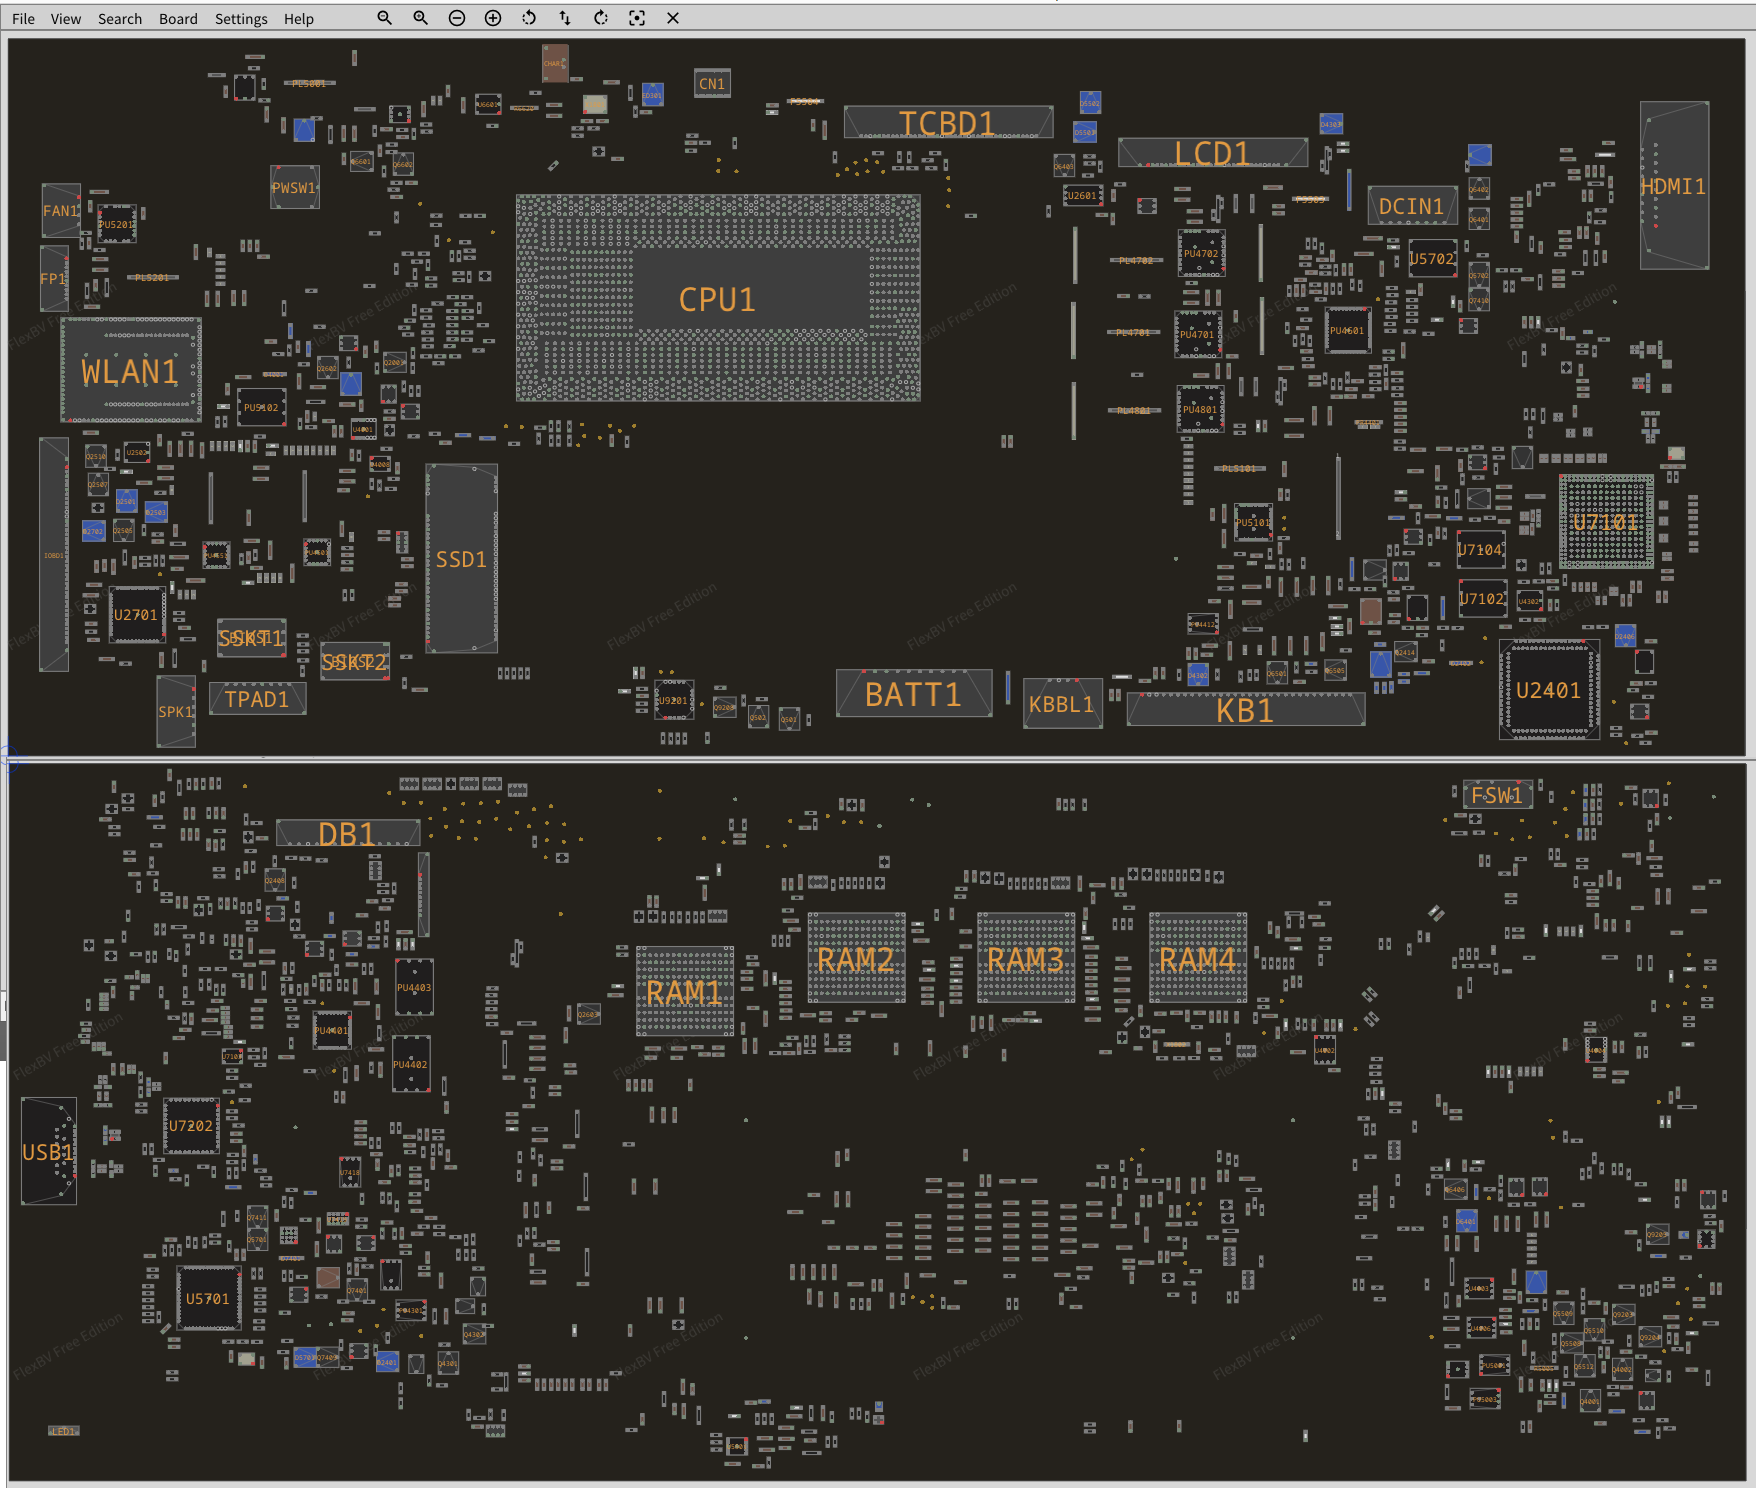This screenshot has width=1756, height=1488.
Task: Select the CPU1 component on the board
Action: (x=717, y=299)
